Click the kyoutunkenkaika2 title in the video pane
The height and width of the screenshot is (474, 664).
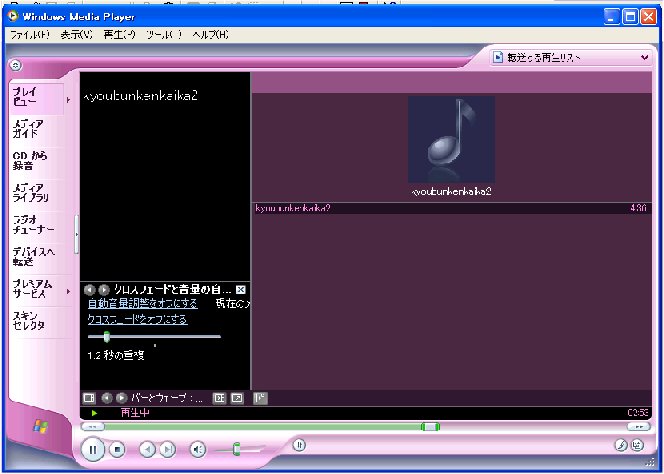[141, 96]
